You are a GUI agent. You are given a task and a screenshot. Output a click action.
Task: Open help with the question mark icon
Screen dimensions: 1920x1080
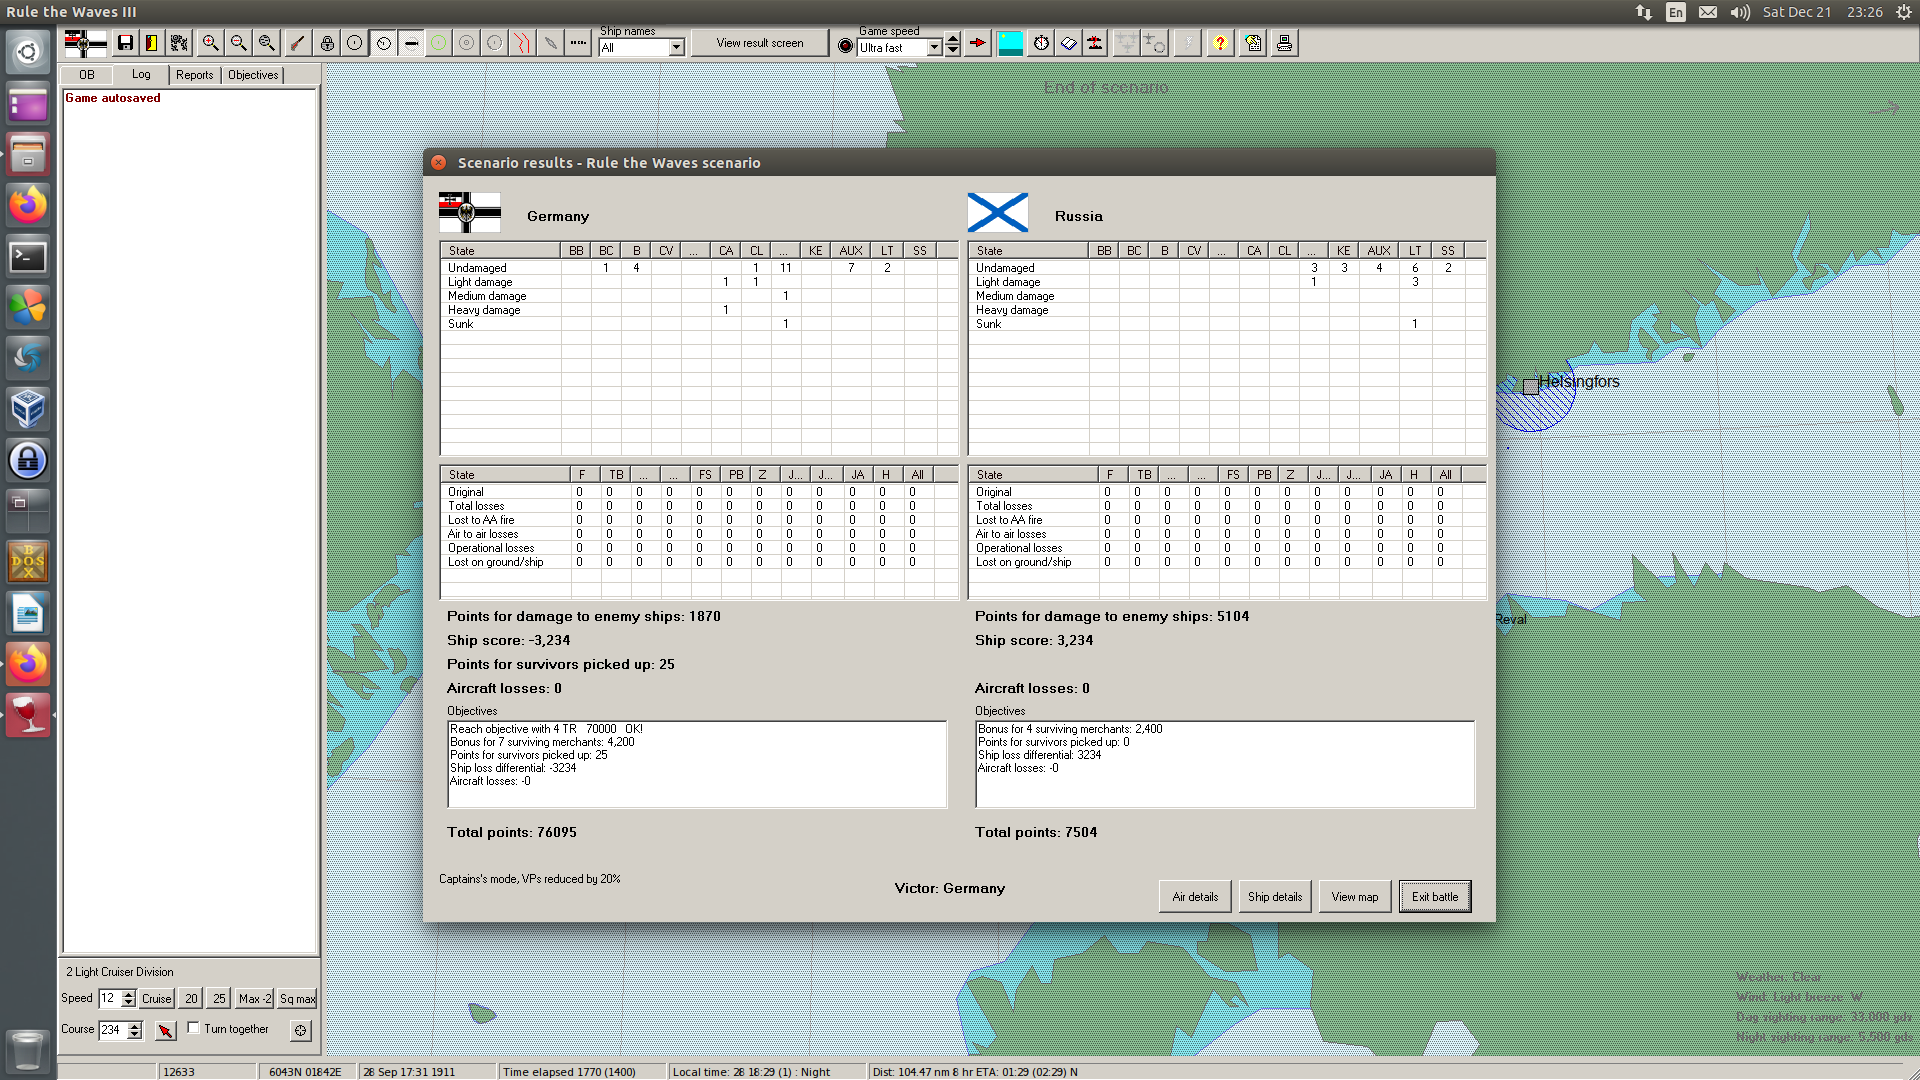point(1220,43)
